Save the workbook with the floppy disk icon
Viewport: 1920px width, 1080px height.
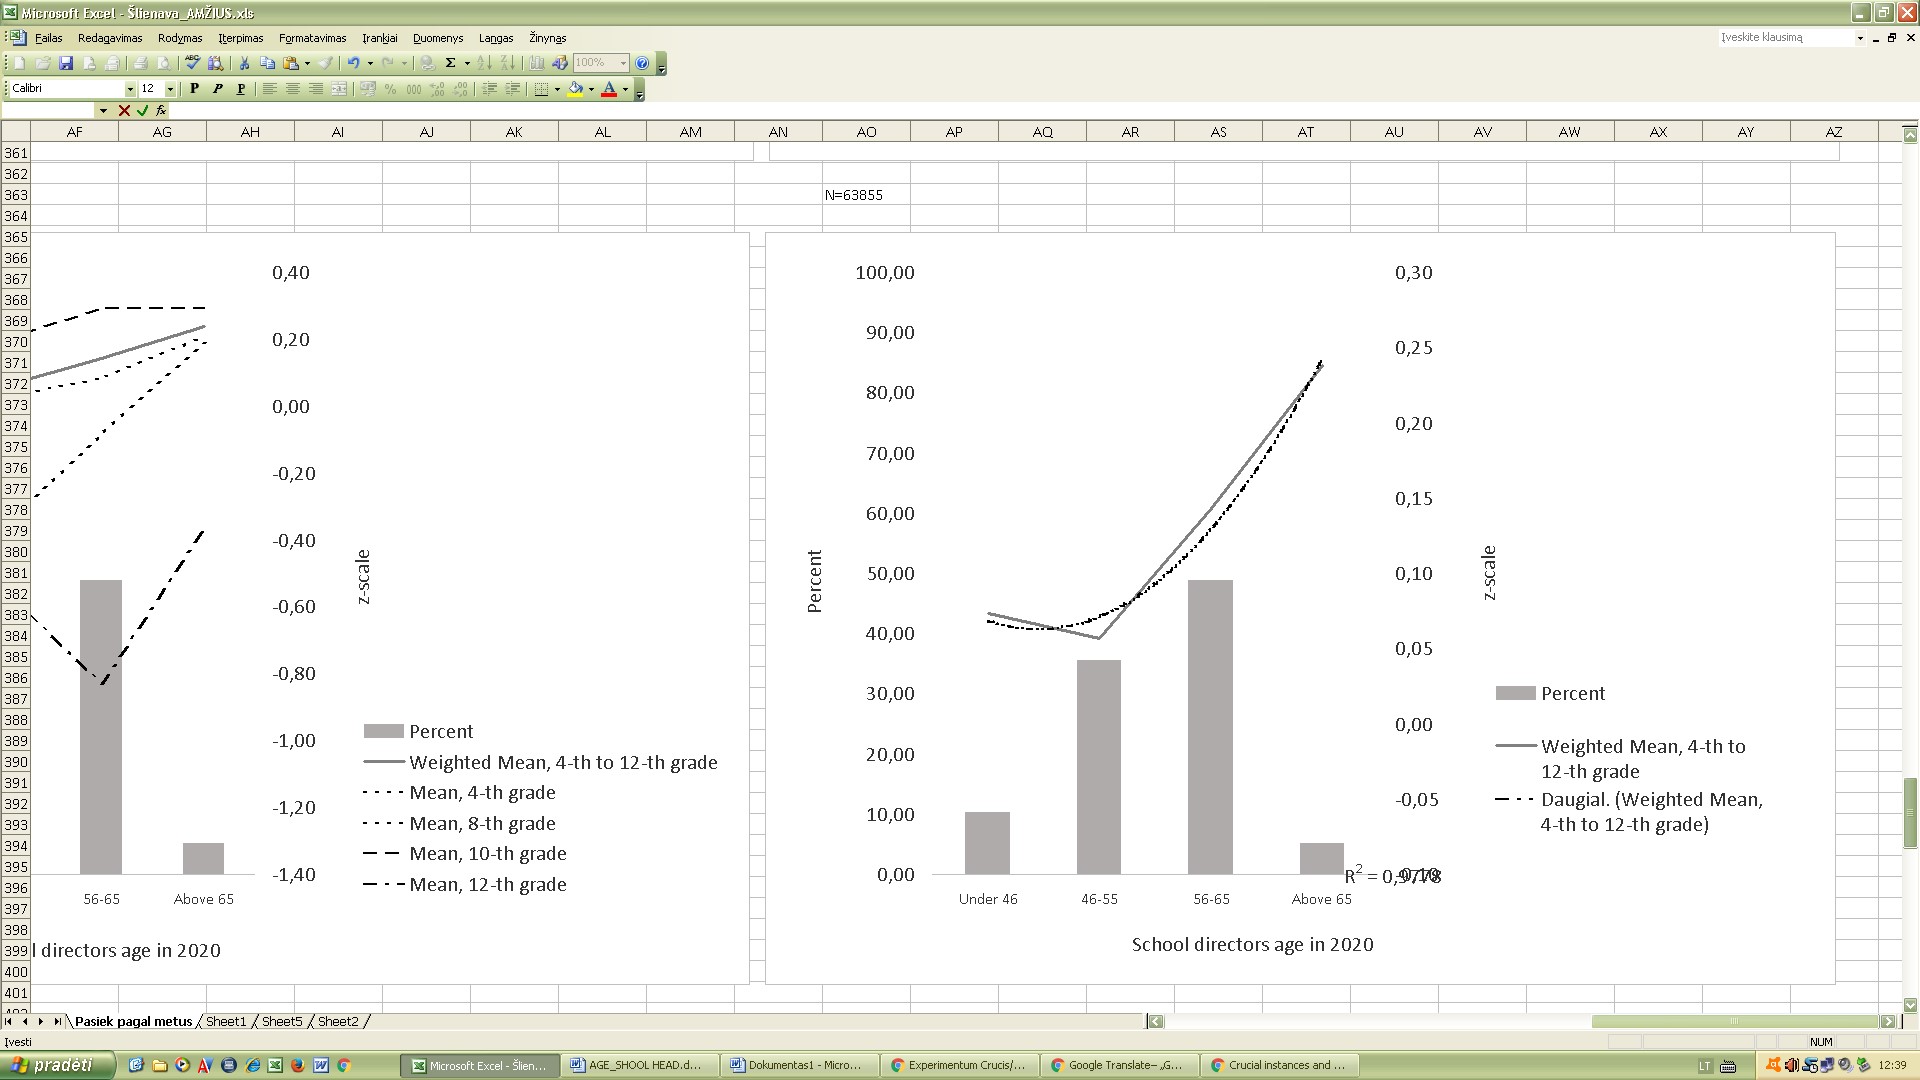click(x=66, y=63)
